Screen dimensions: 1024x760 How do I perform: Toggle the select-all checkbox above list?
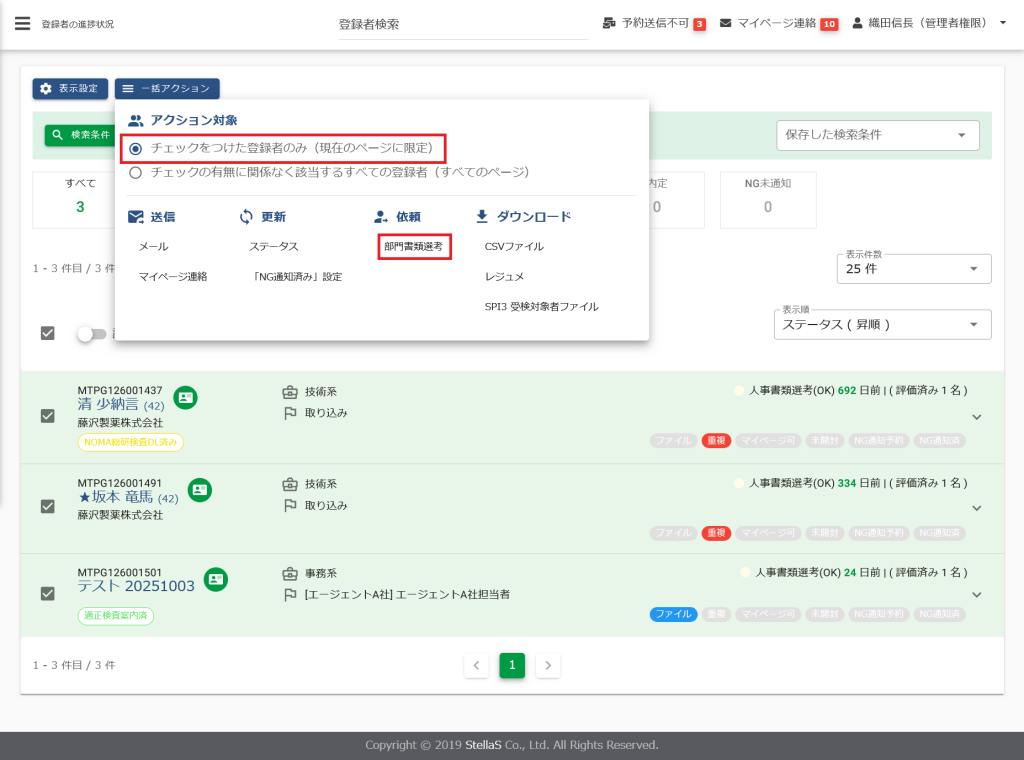tap(47, 333)
